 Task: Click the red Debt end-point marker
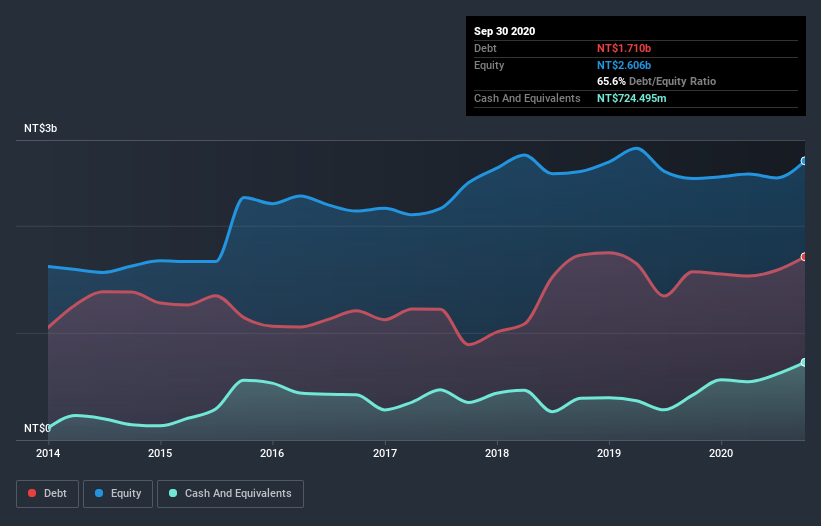(804, 257)
